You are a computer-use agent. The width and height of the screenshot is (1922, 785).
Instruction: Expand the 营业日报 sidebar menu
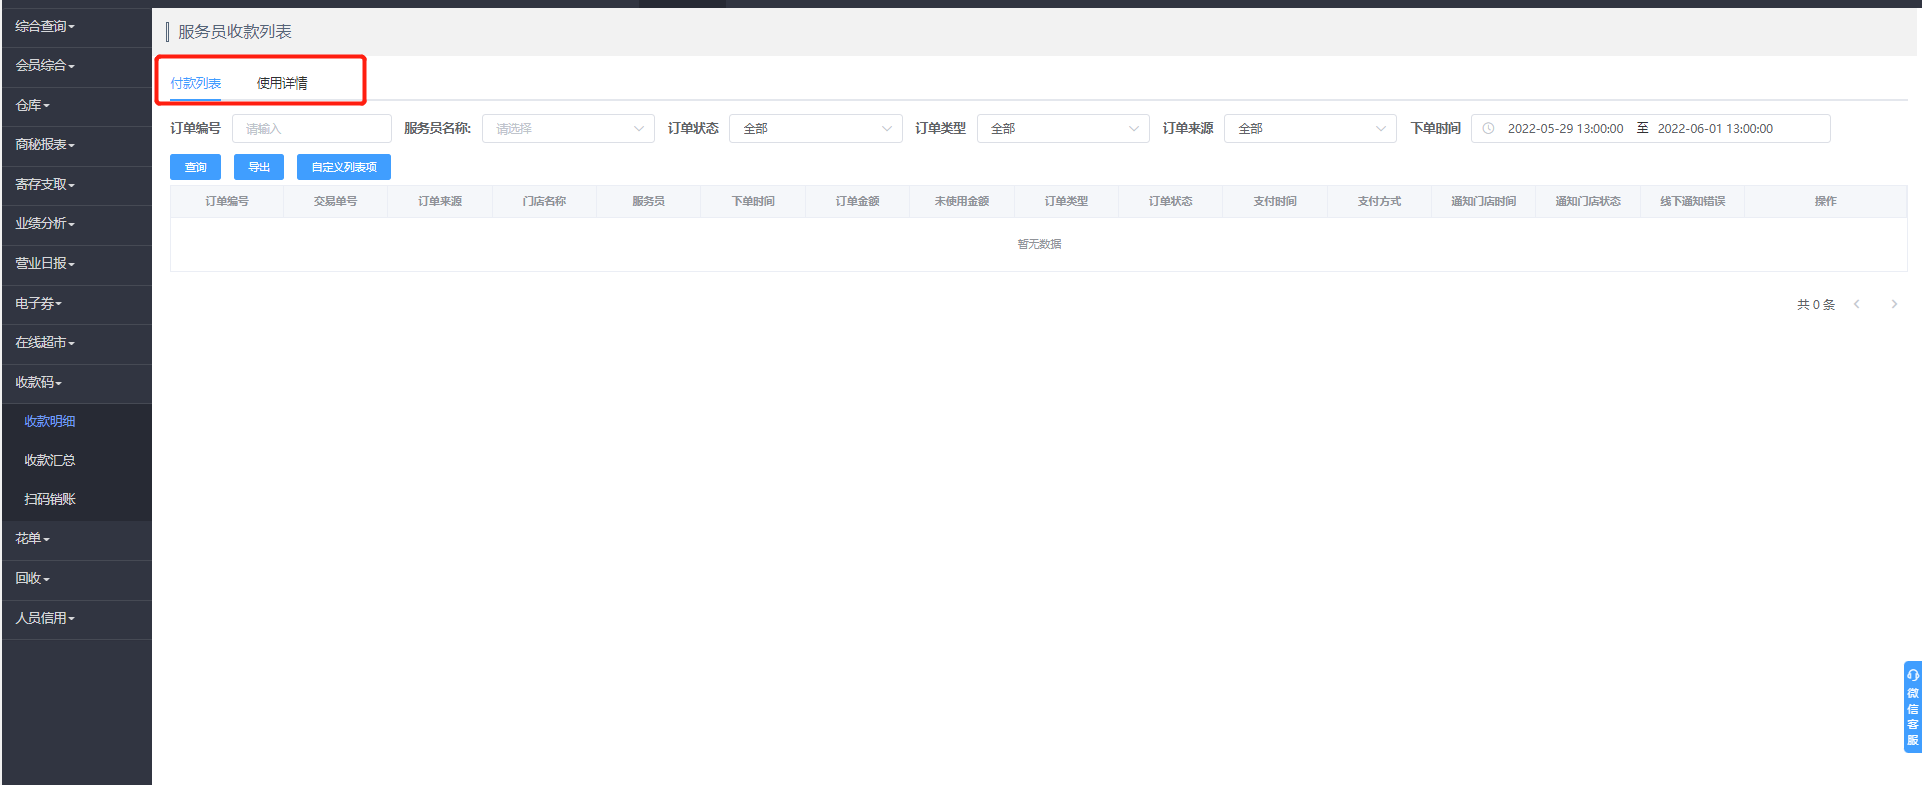click(x=76, y=264)
